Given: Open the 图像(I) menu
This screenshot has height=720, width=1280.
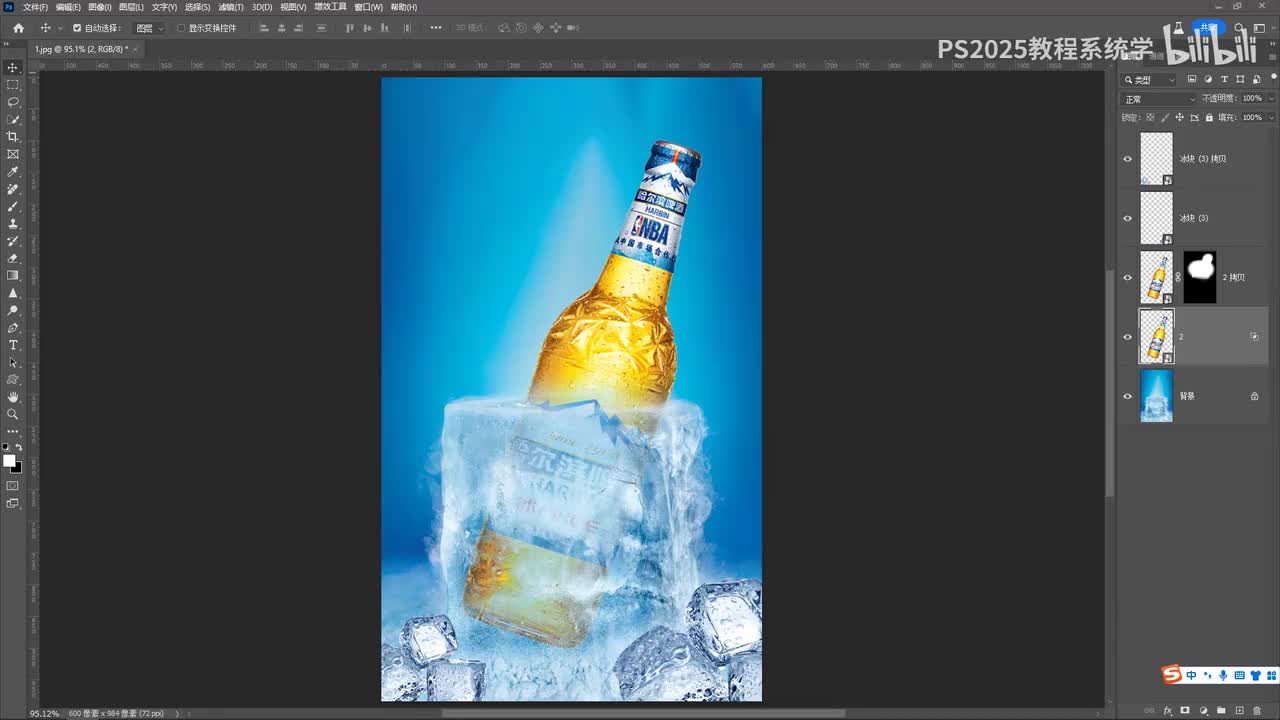Looking at the screenshot, I should [100, 7].
